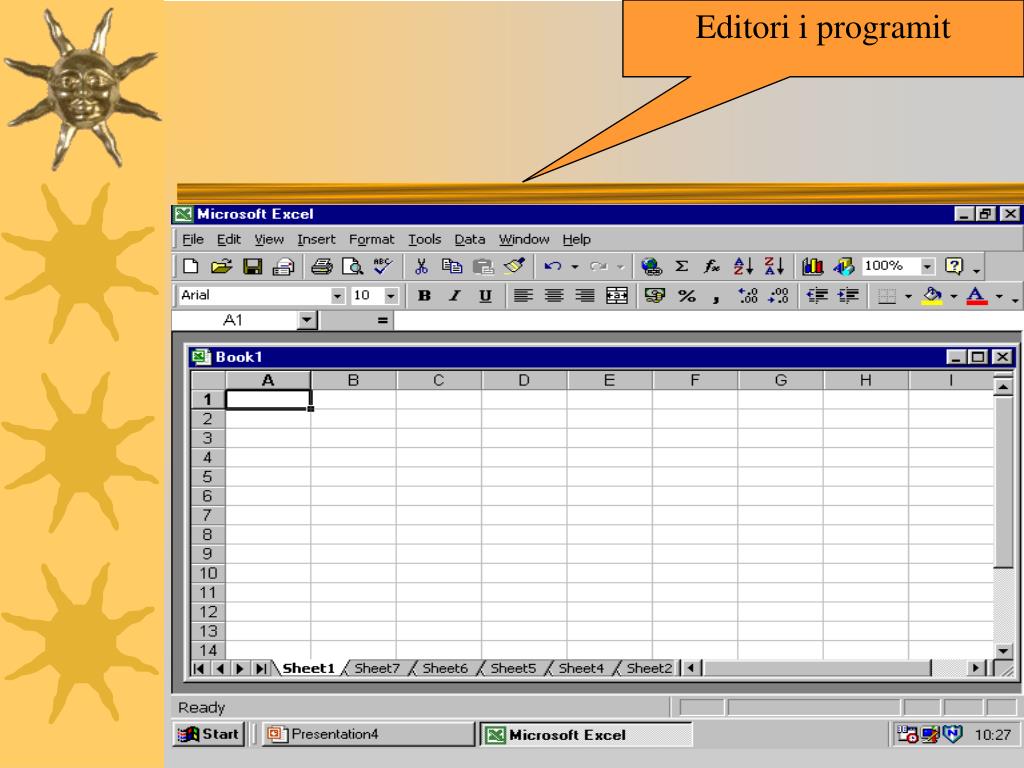This screenshot has height=768, width=1024.
Task: Decrease indent in the formatting toolbar
Action: click(x=817, y=296)
